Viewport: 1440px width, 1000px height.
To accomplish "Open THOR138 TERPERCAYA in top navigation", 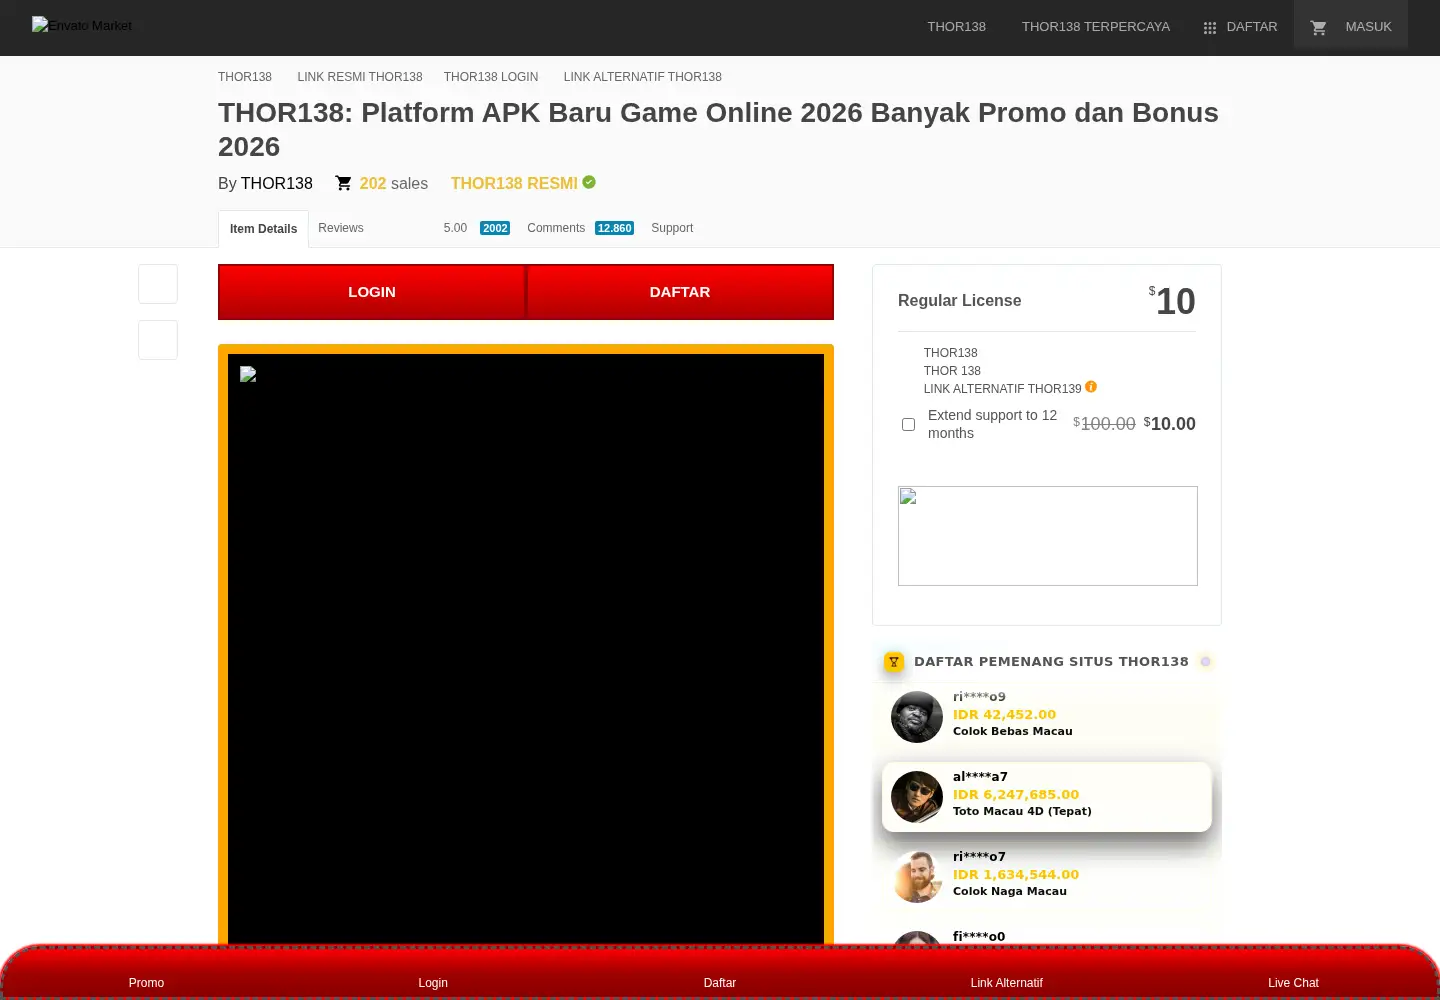I will click(1096, 27).
